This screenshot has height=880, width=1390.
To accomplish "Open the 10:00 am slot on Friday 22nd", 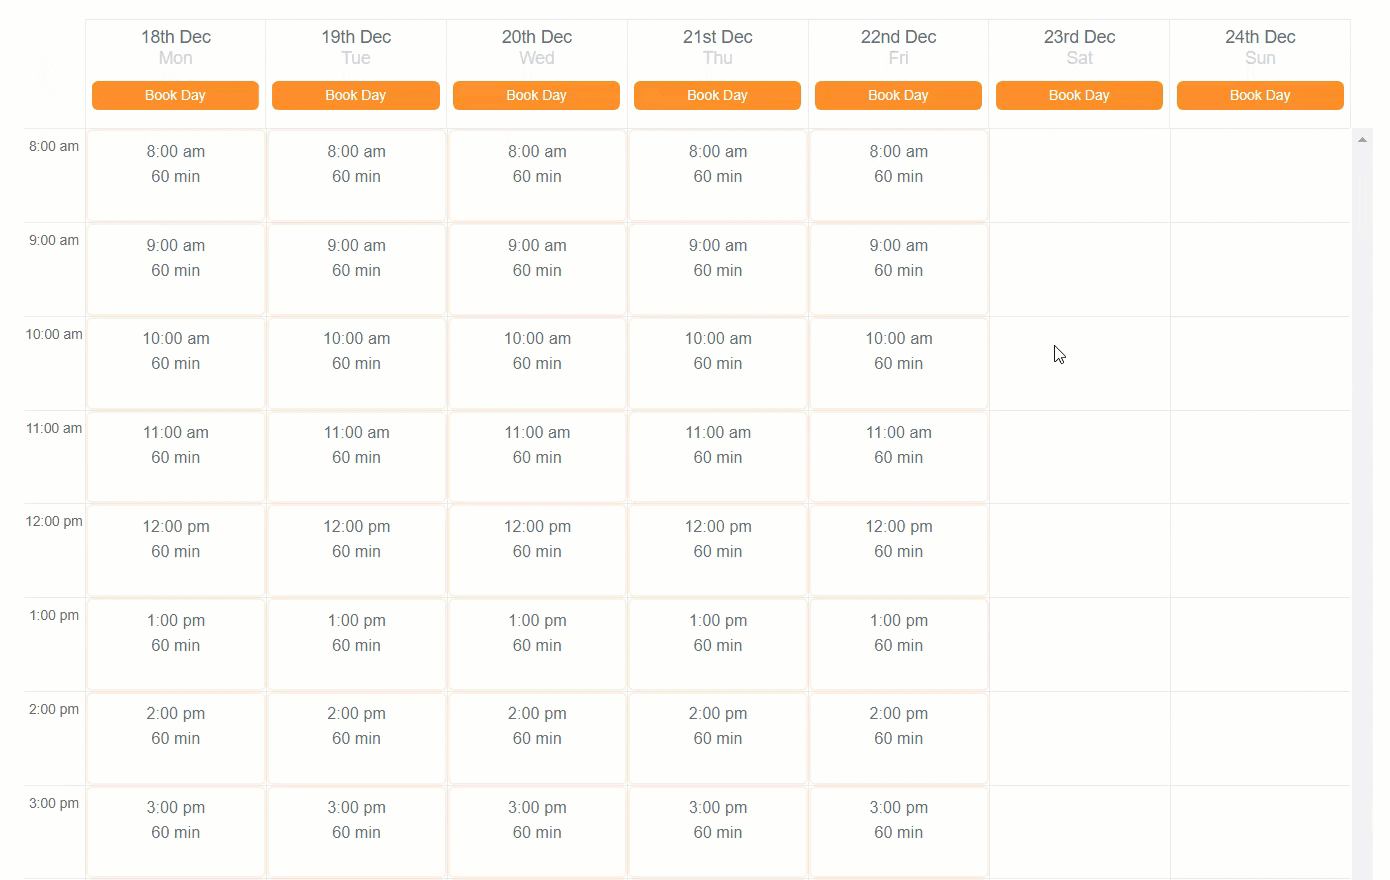I will pos(899,363).
